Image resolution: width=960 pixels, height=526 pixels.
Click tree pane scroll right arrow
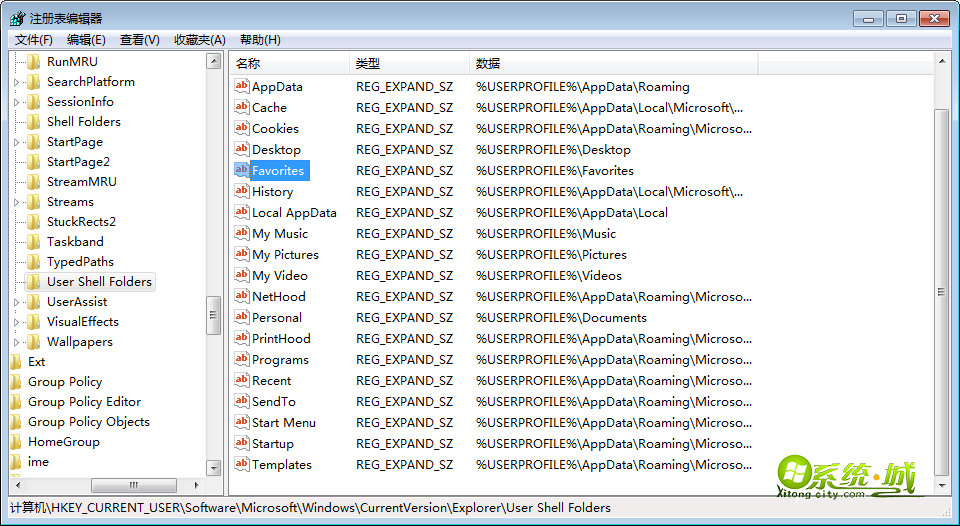(197, 486)
